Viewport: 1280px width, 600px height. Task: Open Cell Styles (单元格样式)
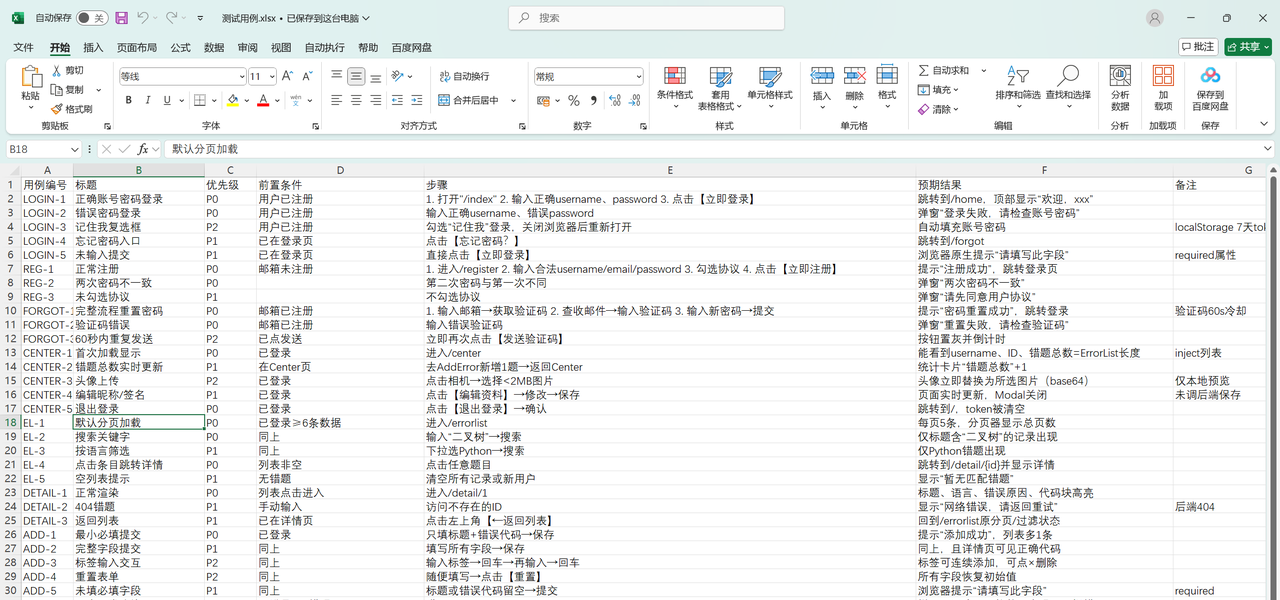(770, 85)
